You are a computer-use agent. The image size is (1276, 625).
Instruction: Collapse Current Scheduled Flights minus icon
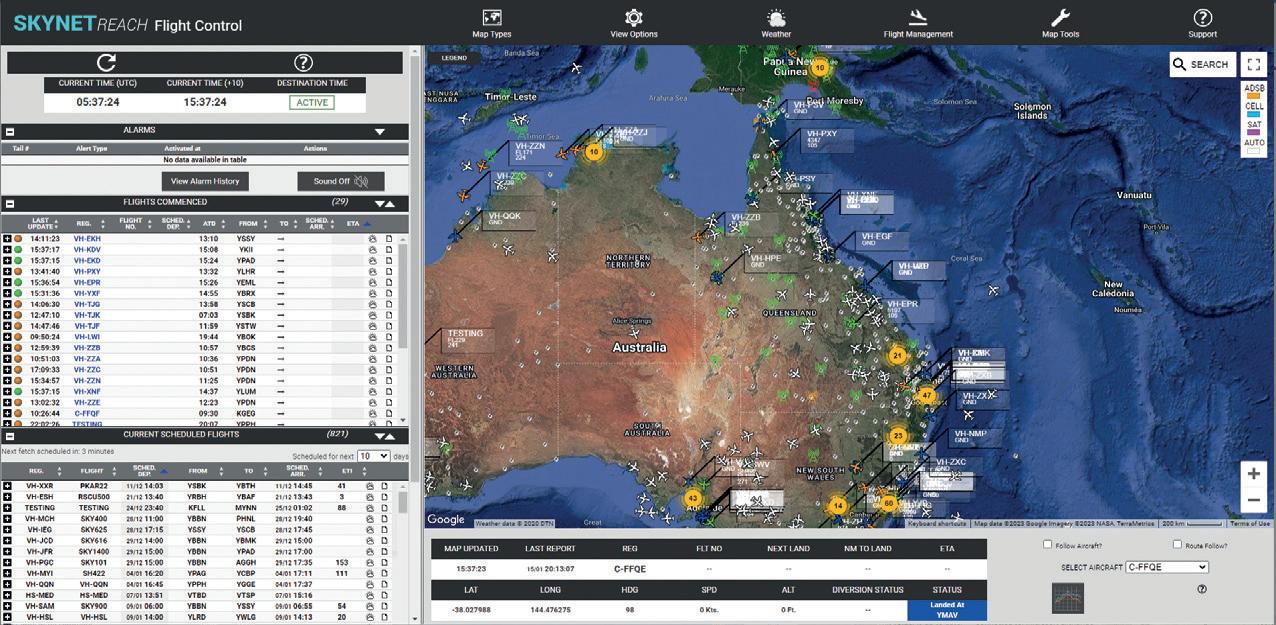pyautogui.click(x=10, y=436)
